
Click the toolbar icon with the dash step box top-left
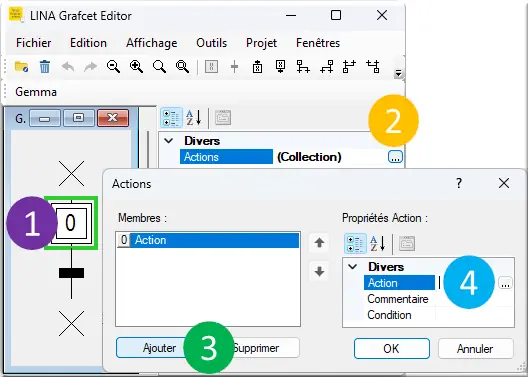click(x=303, y=67)
